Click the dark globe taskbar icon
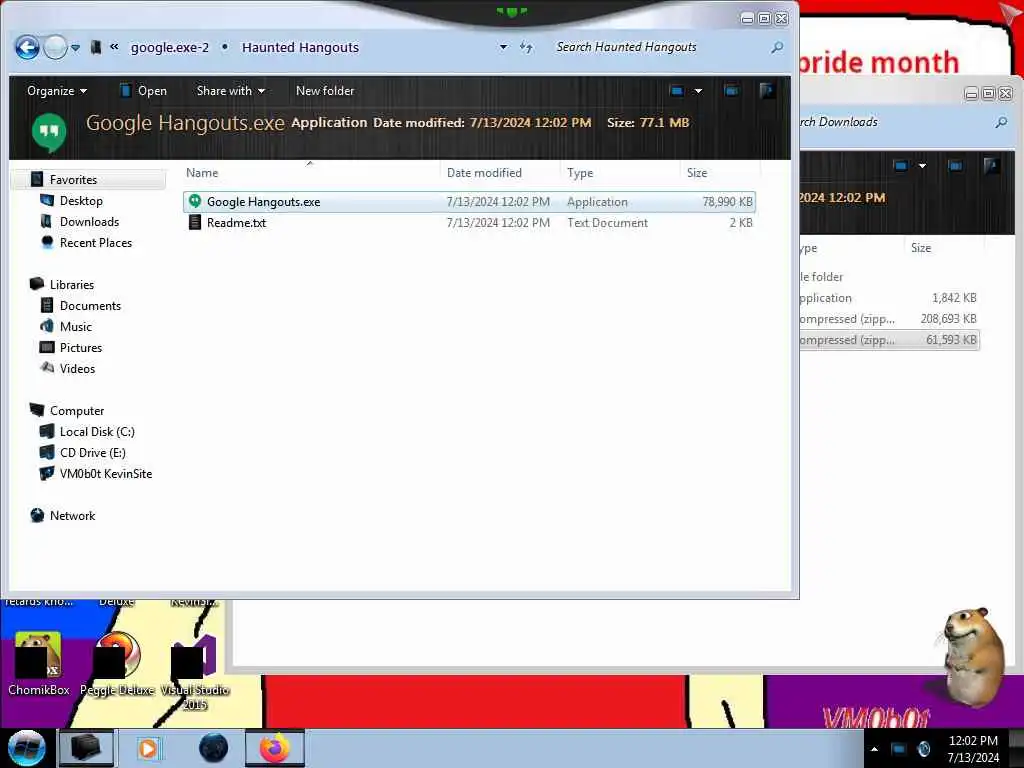 coord(213,748)
